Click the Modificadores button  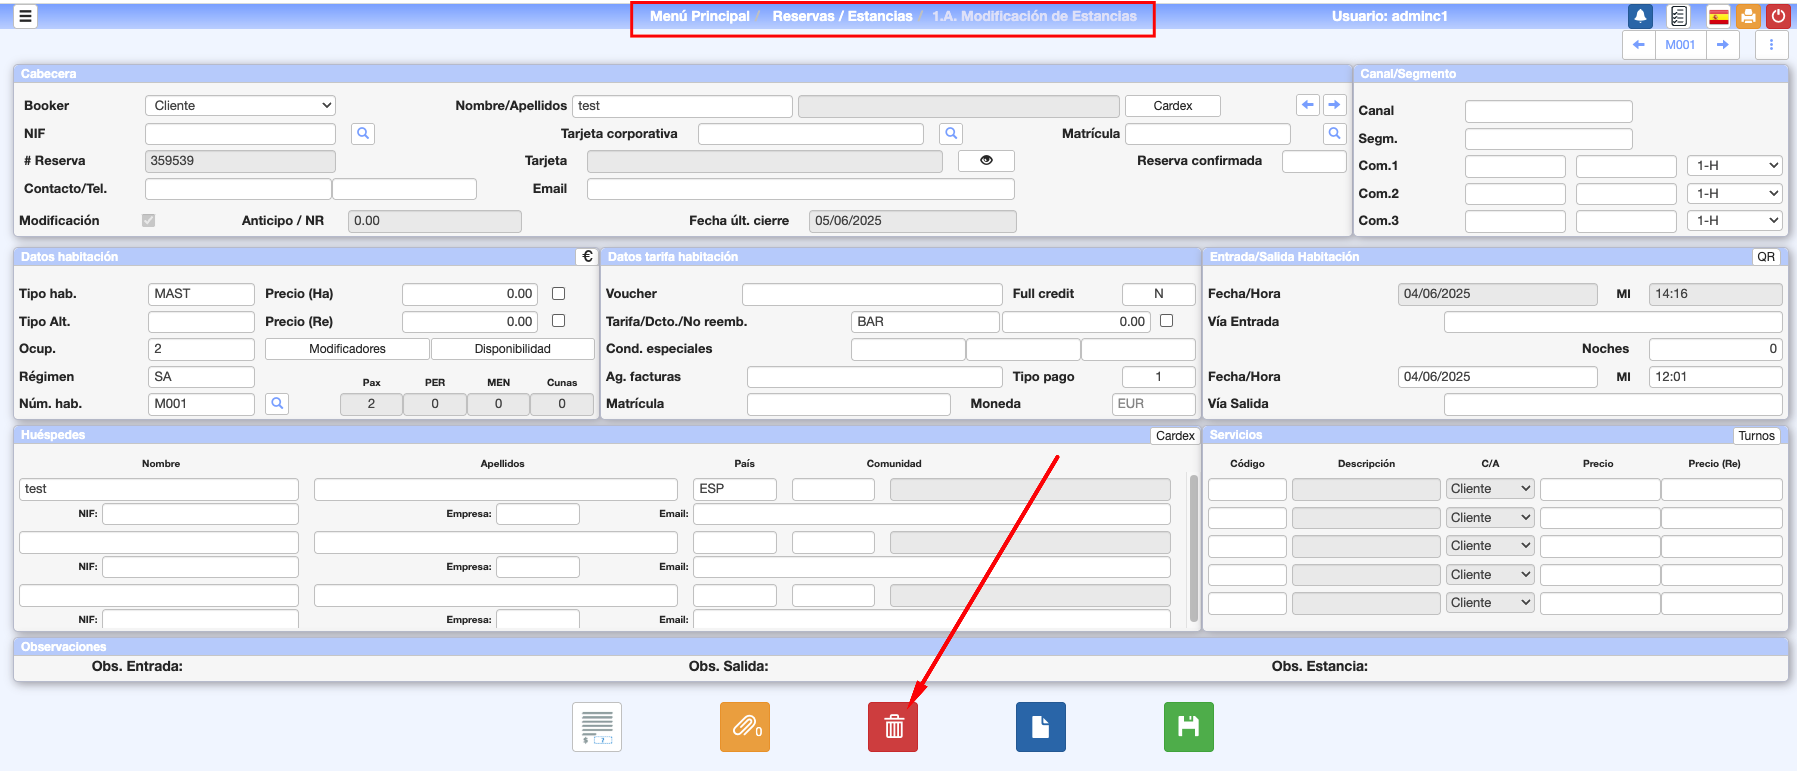click(347, 349)
